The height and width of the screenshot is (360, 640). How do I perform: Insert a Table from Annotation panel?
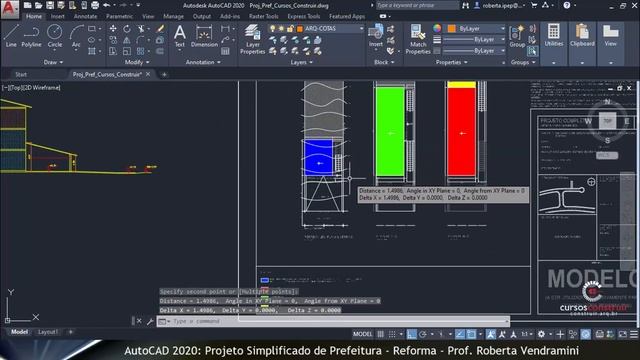(225, 51)
